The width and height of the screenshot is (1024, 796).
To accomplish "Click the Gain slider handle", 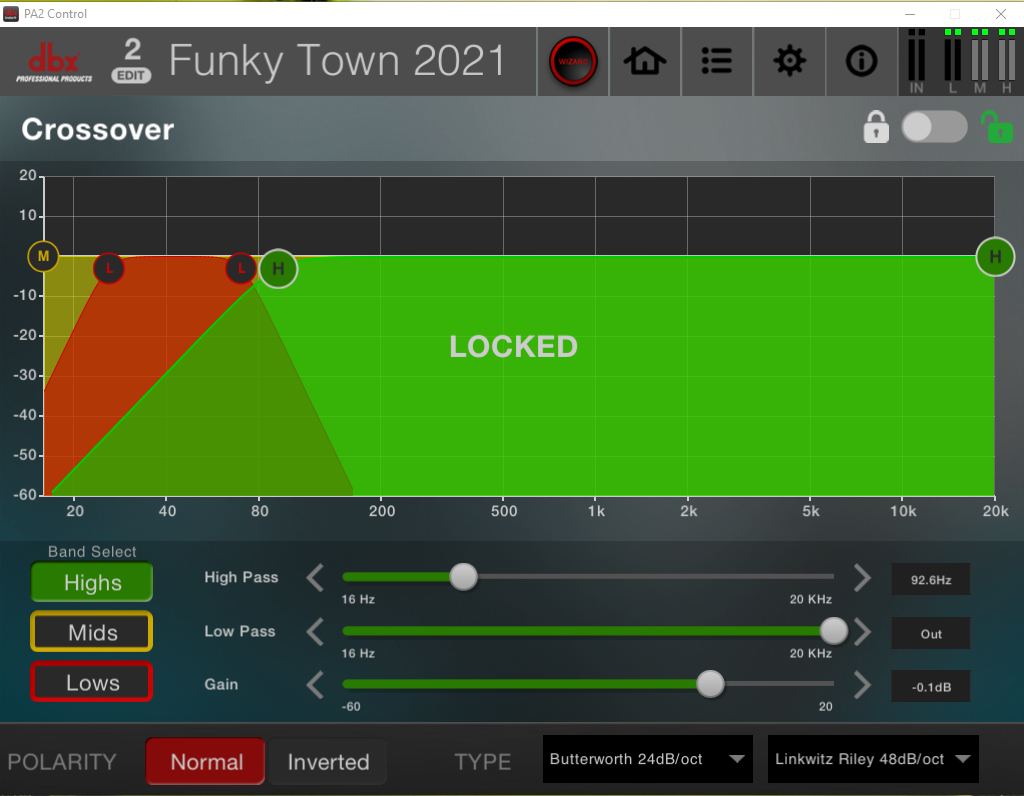I will pos(710,684).
